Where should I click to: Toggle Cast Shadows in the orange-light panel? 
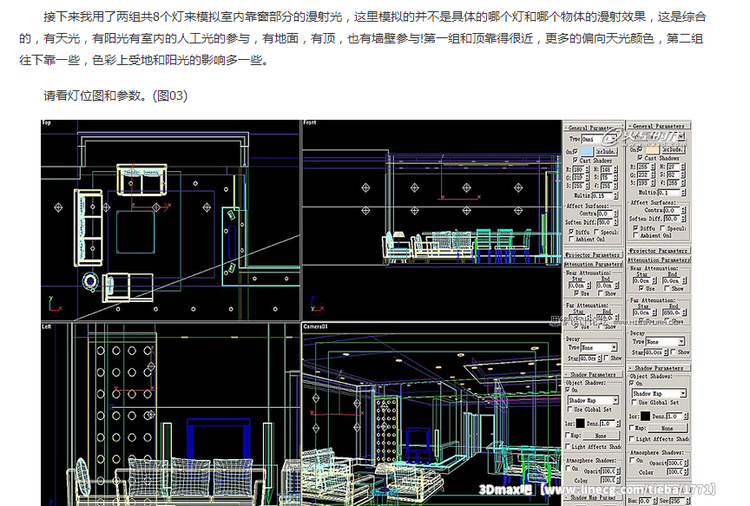(640, 158)
